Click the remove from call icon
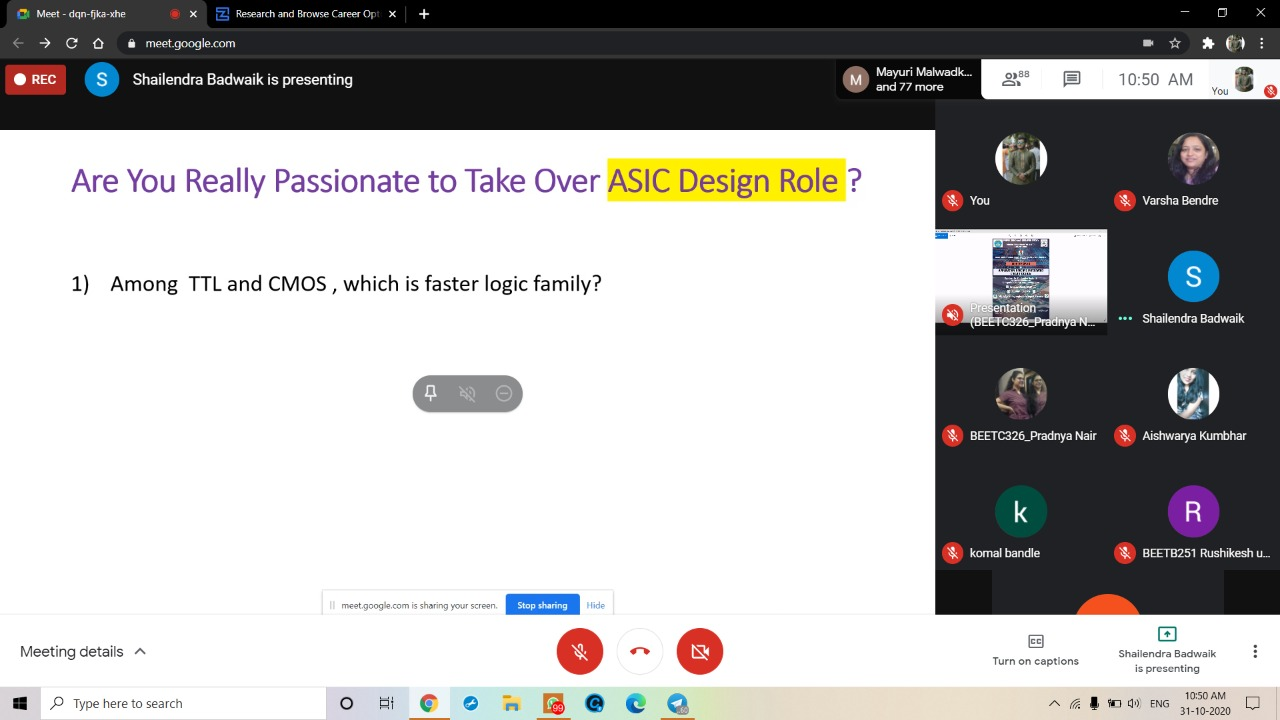 pyautogui.click(x=504, y=393)
